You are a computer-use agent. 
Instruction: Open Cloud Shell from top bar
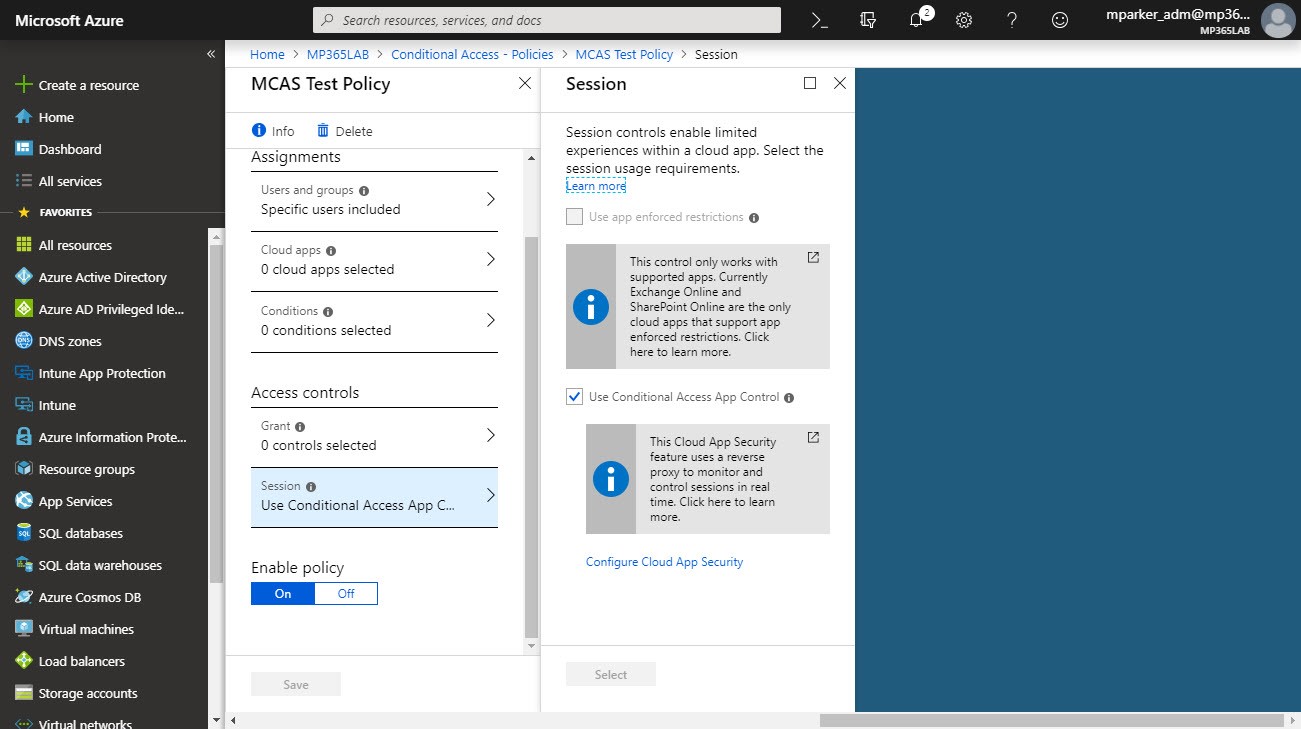pyautogui.click(x=820, y=20)
